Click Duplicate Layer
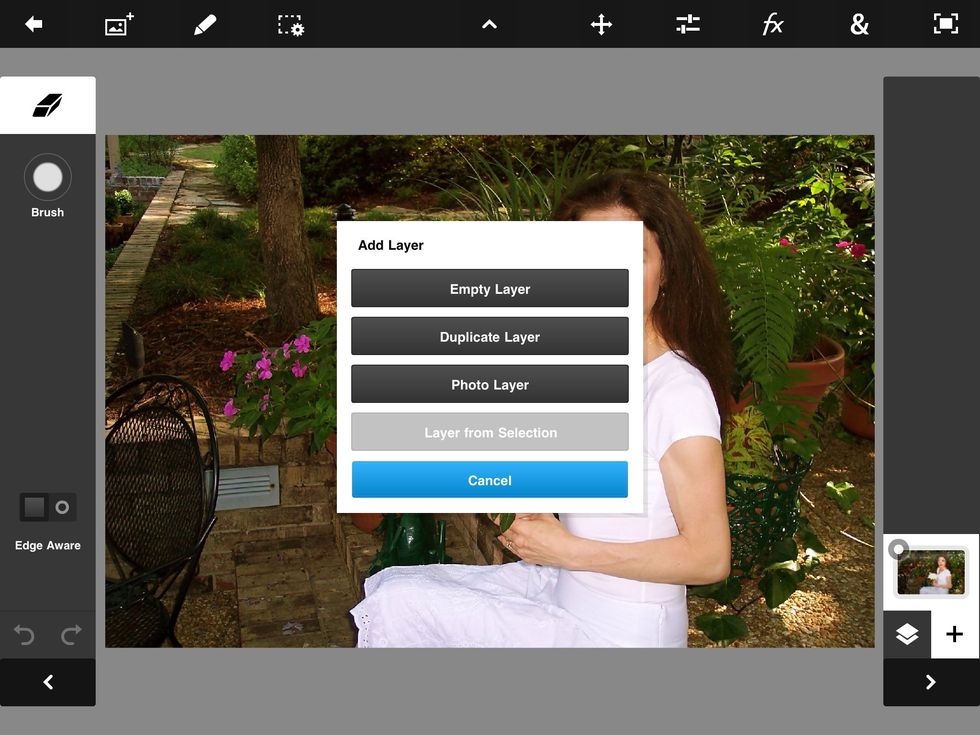This screenshot has width=980, height=735. pyautogui.click(x=489, y=336)
